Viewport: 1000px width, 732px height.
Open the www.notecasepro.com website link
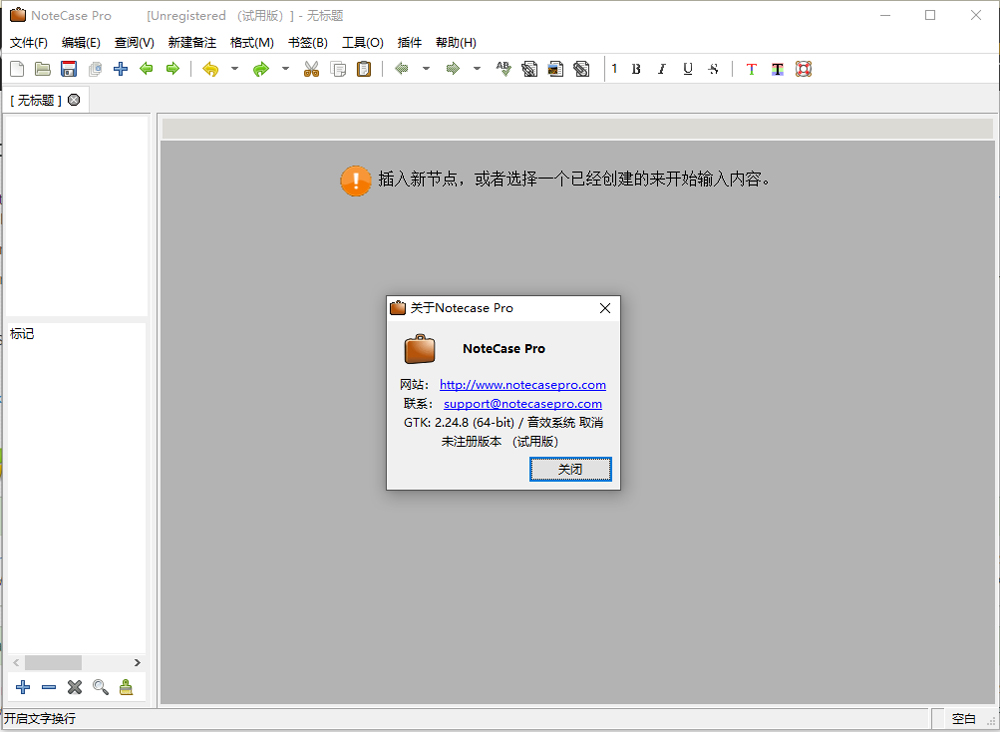coord(522,385)
